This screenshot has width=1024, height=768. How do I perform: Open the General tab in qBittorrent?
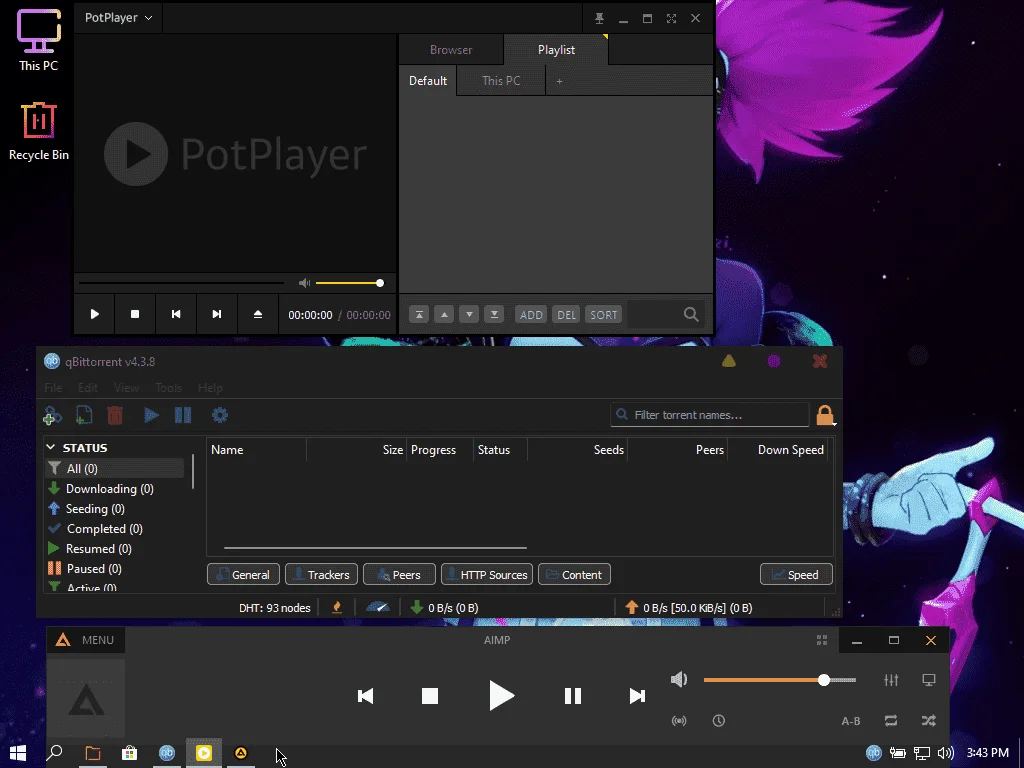point(244,575)
